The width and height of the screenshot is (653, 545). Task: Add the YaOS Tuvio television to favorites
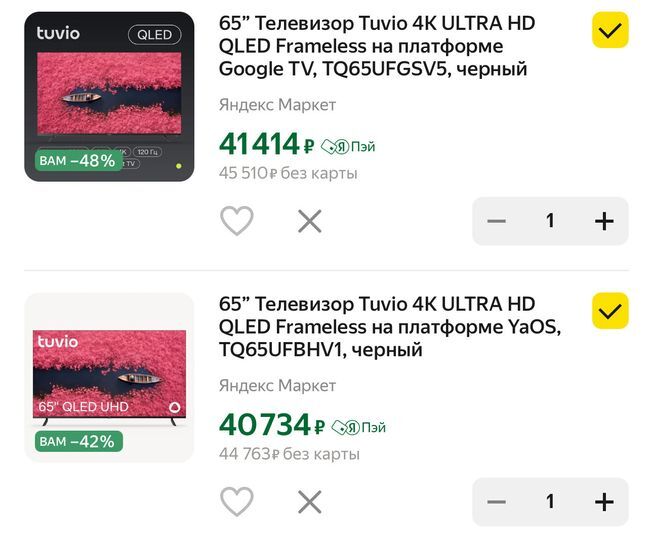[237, 501]
